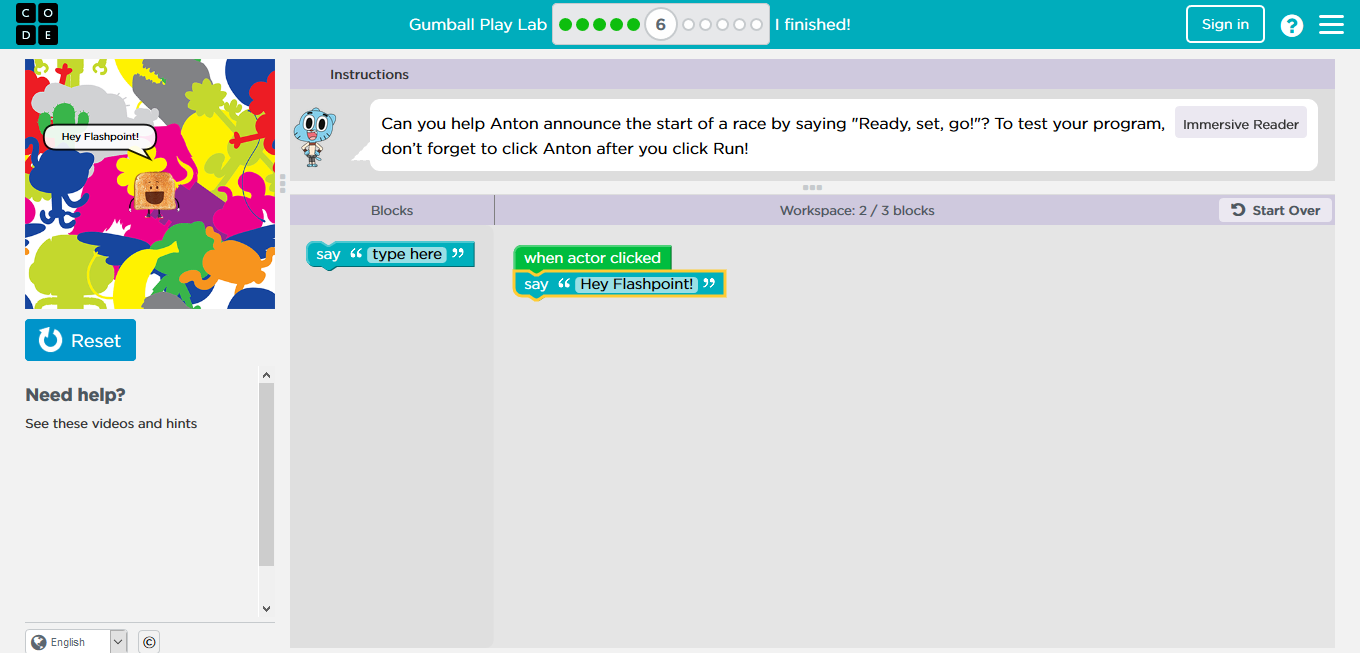This screenshot has height=653, width=1360.
Task: Click the horizontal instructions resize handle
Action: [x=812, y=188]
